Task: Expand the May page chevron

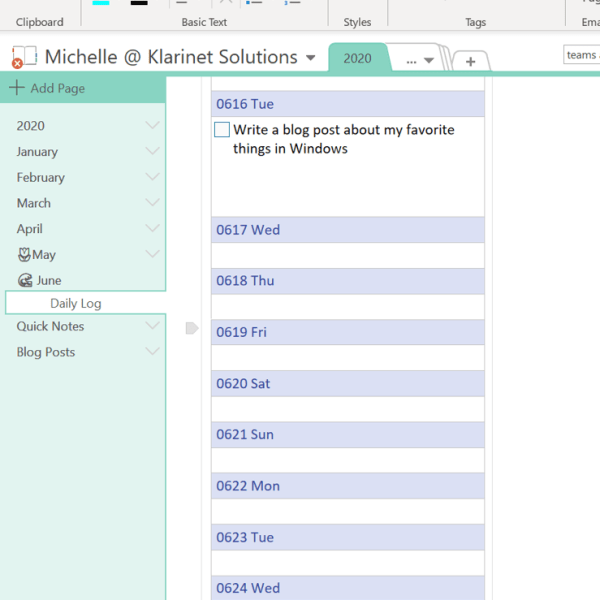Action: coord(152,254)
